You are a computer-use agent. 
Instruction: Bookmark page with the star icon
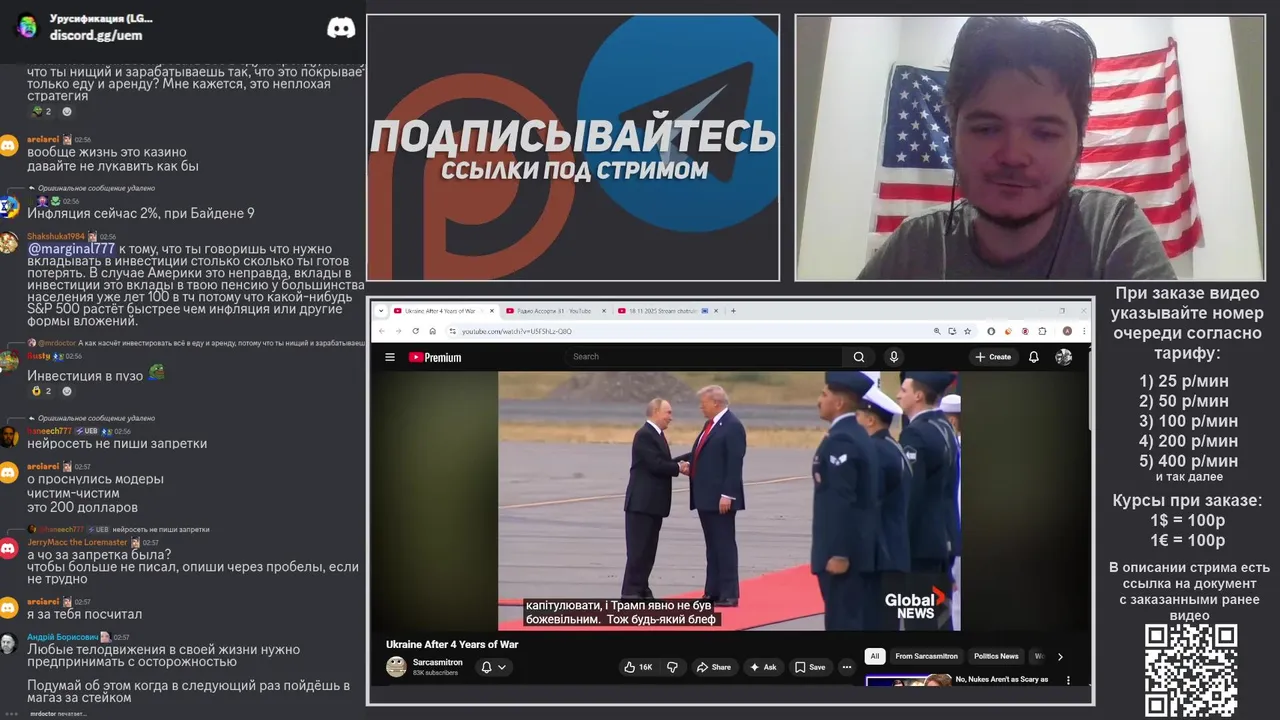[968, 331]
